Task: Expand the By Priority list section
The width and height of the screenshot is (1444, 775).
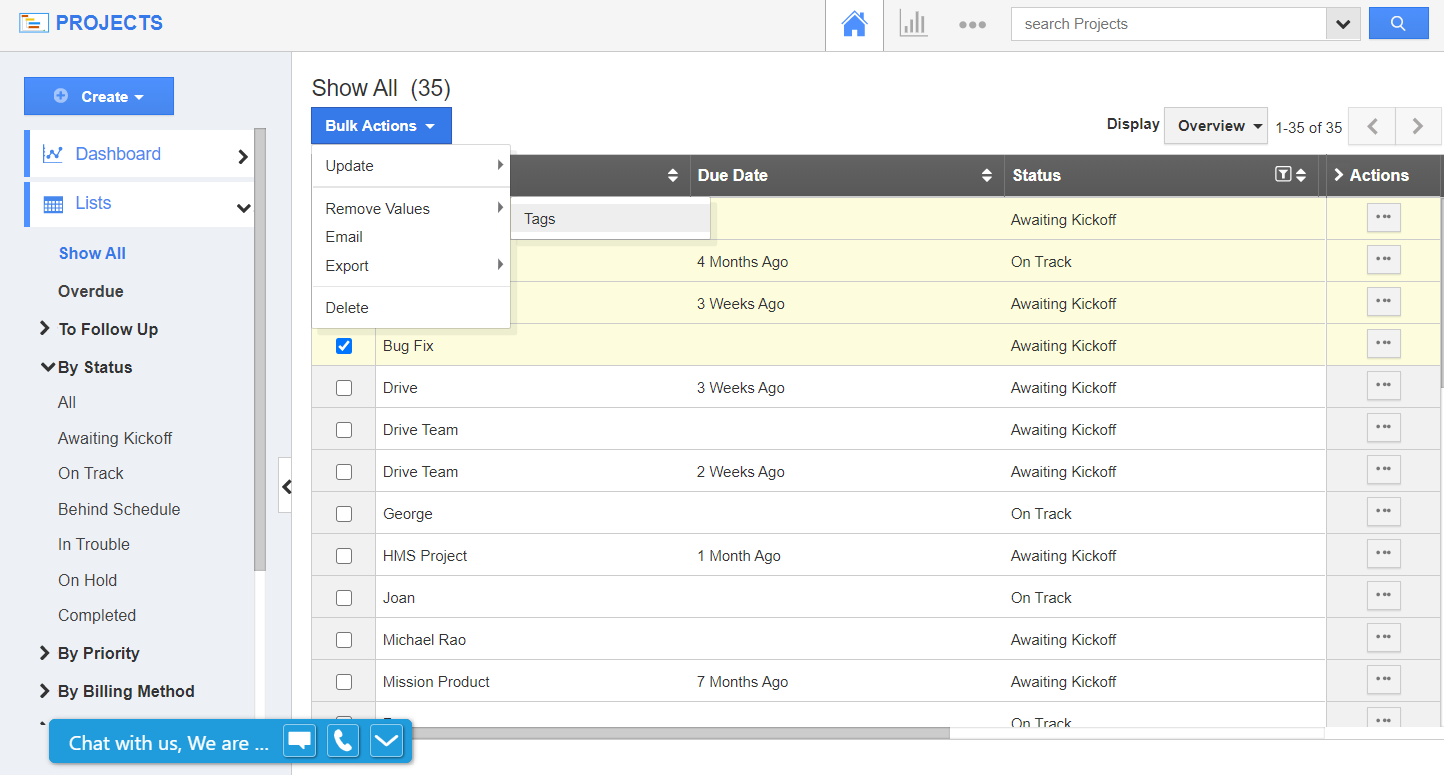Action: (x=98, y=653)
